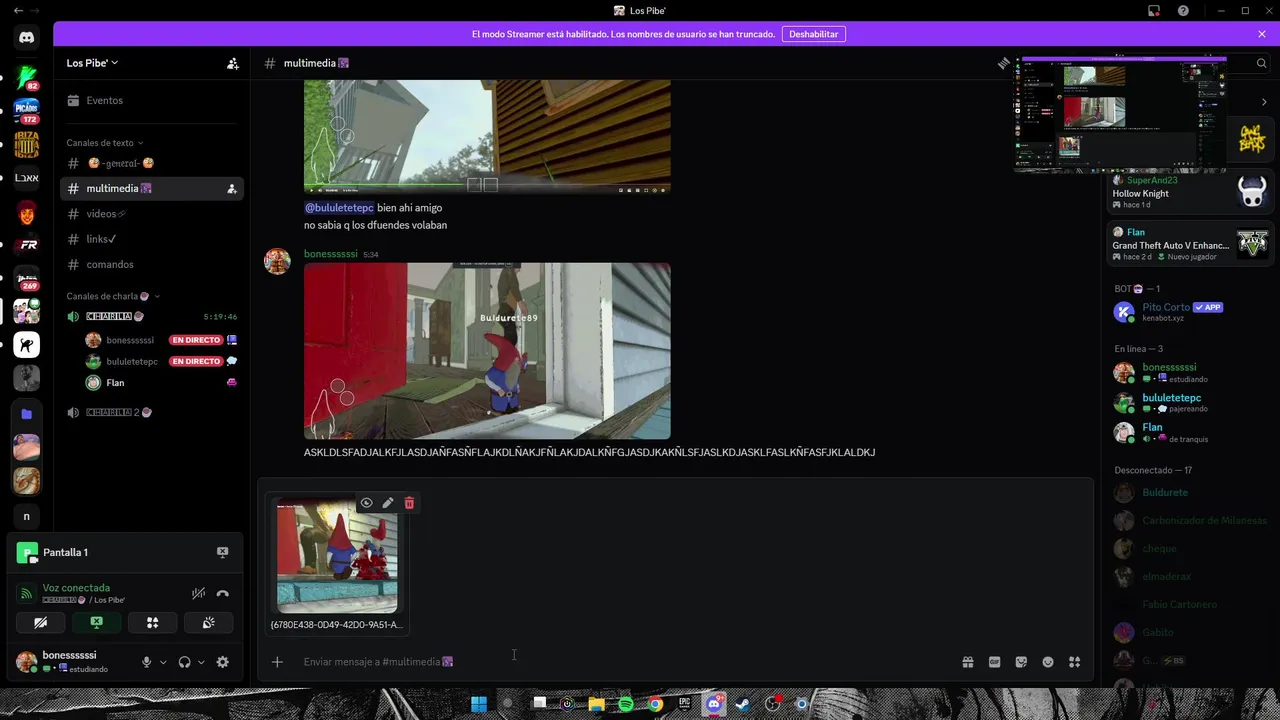
Task: Open the apps launcher in message bar
Action: 1075,662
